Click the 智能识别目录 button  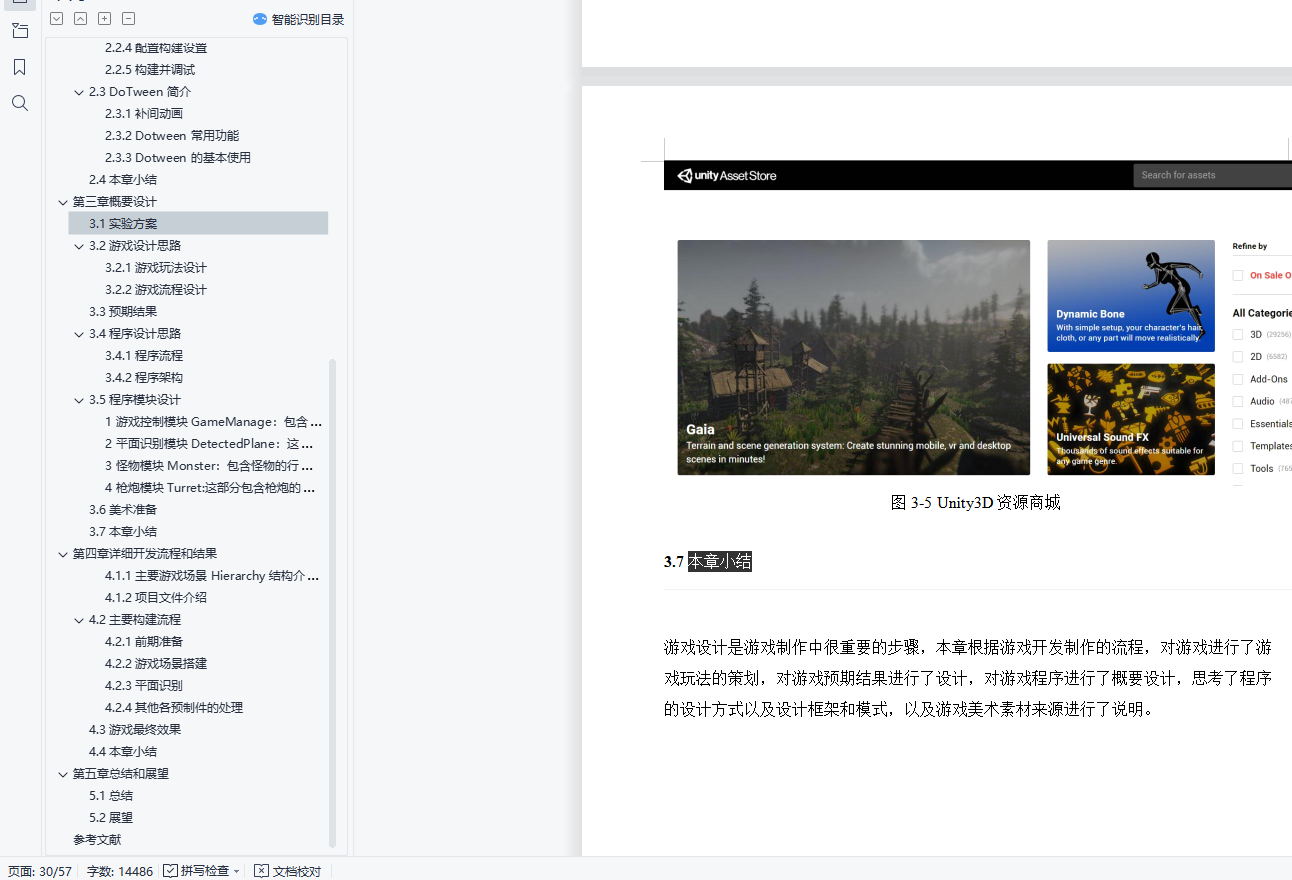pyautogui.click(x=298, y=19)
